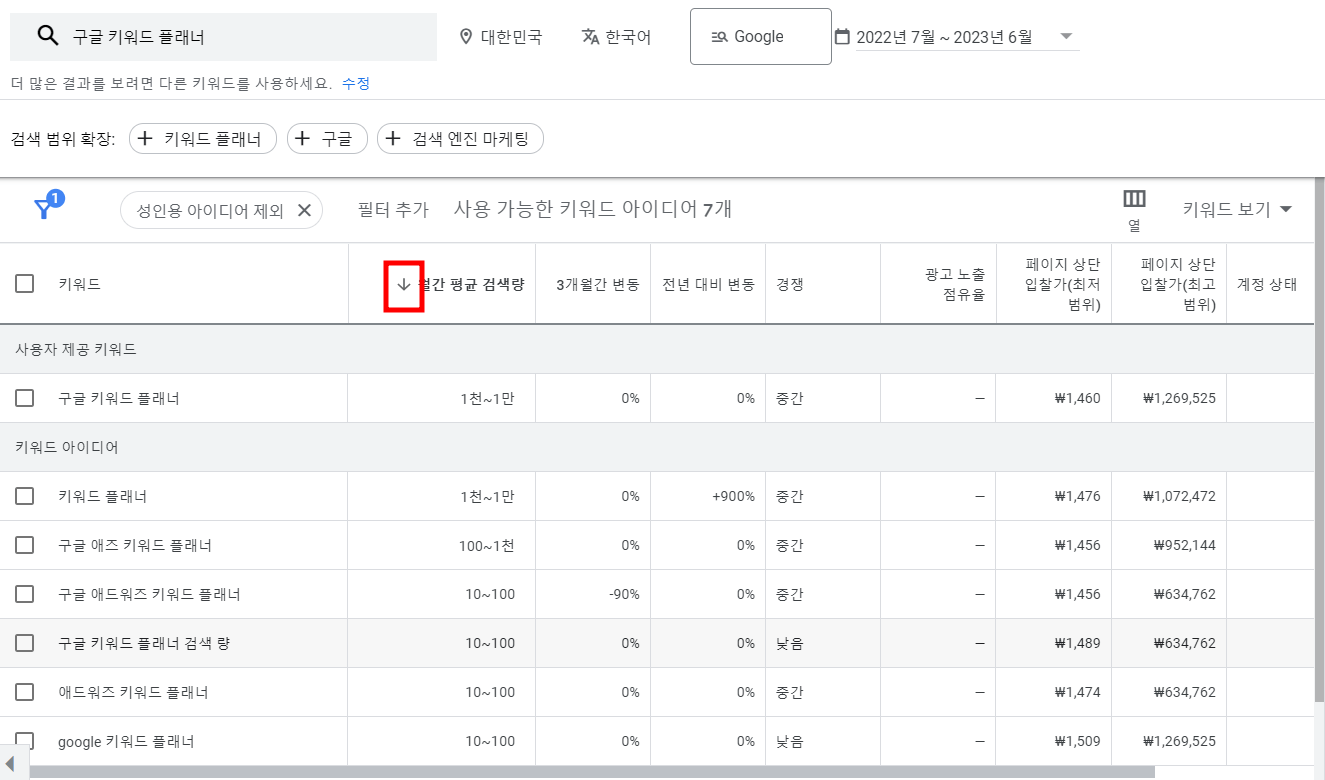Check the 키워드 플래너 row checkbox
This screenshot has height=780, width=1325.
(24, 496)
